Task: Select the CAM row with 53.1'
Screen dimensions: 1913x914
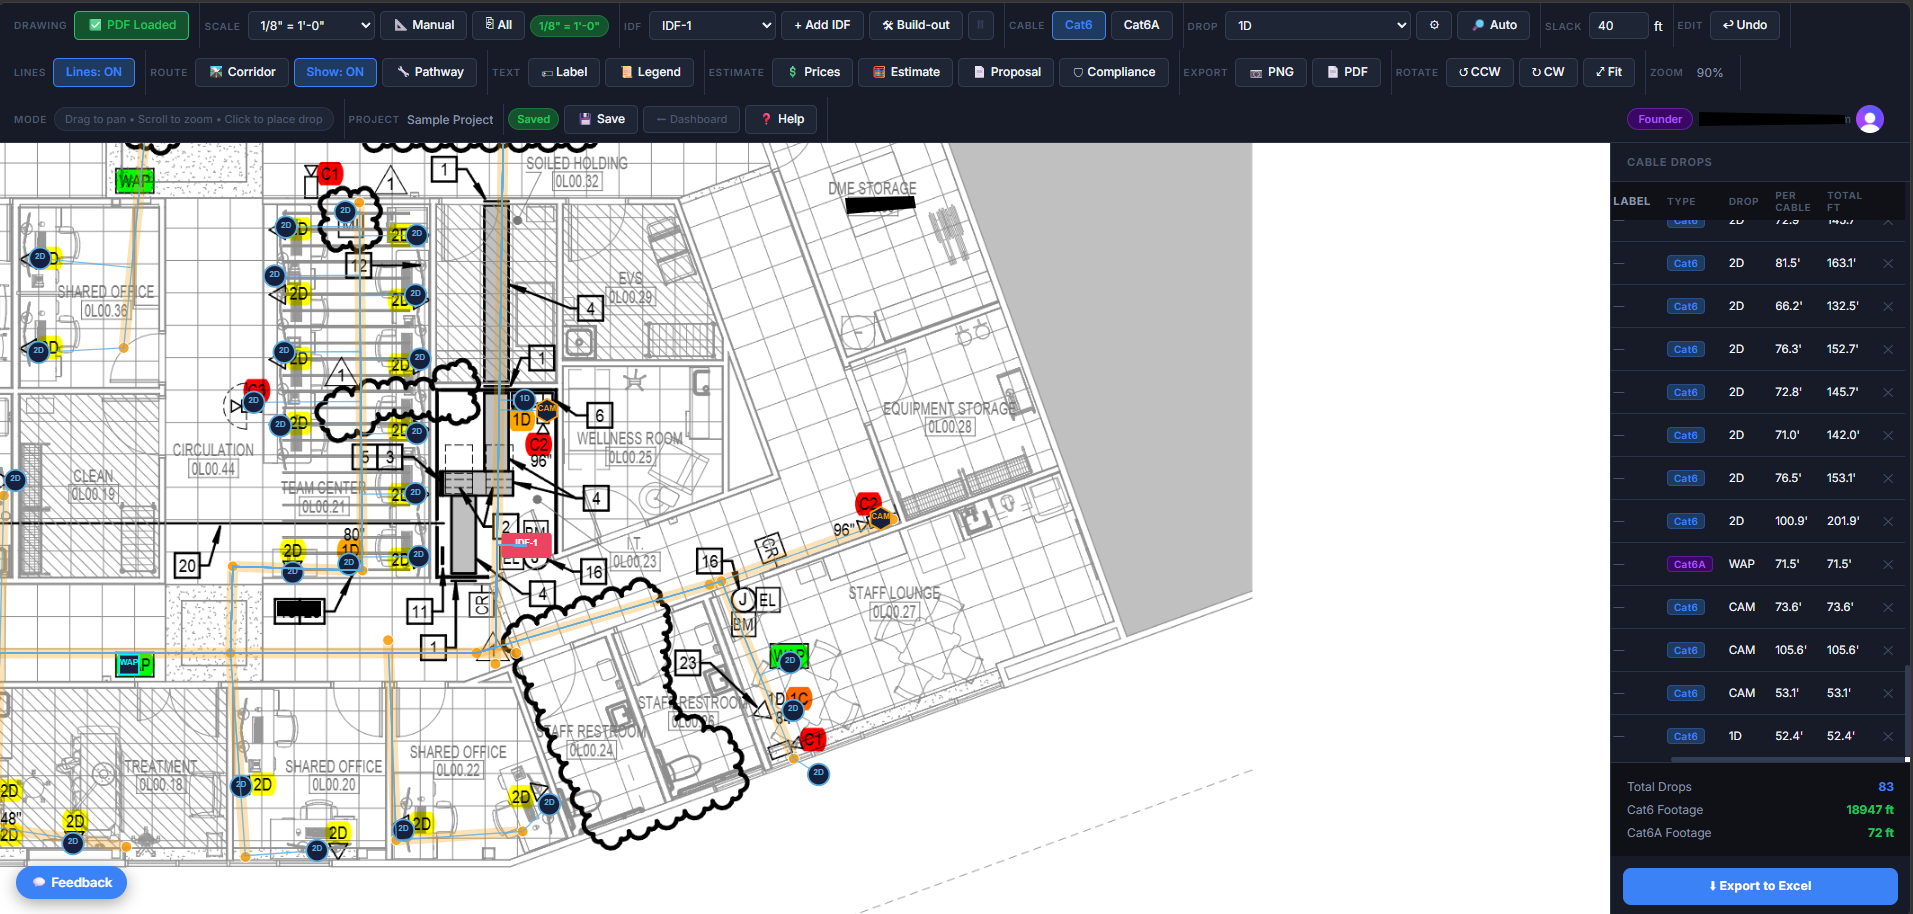Action: coord(1757,693)
